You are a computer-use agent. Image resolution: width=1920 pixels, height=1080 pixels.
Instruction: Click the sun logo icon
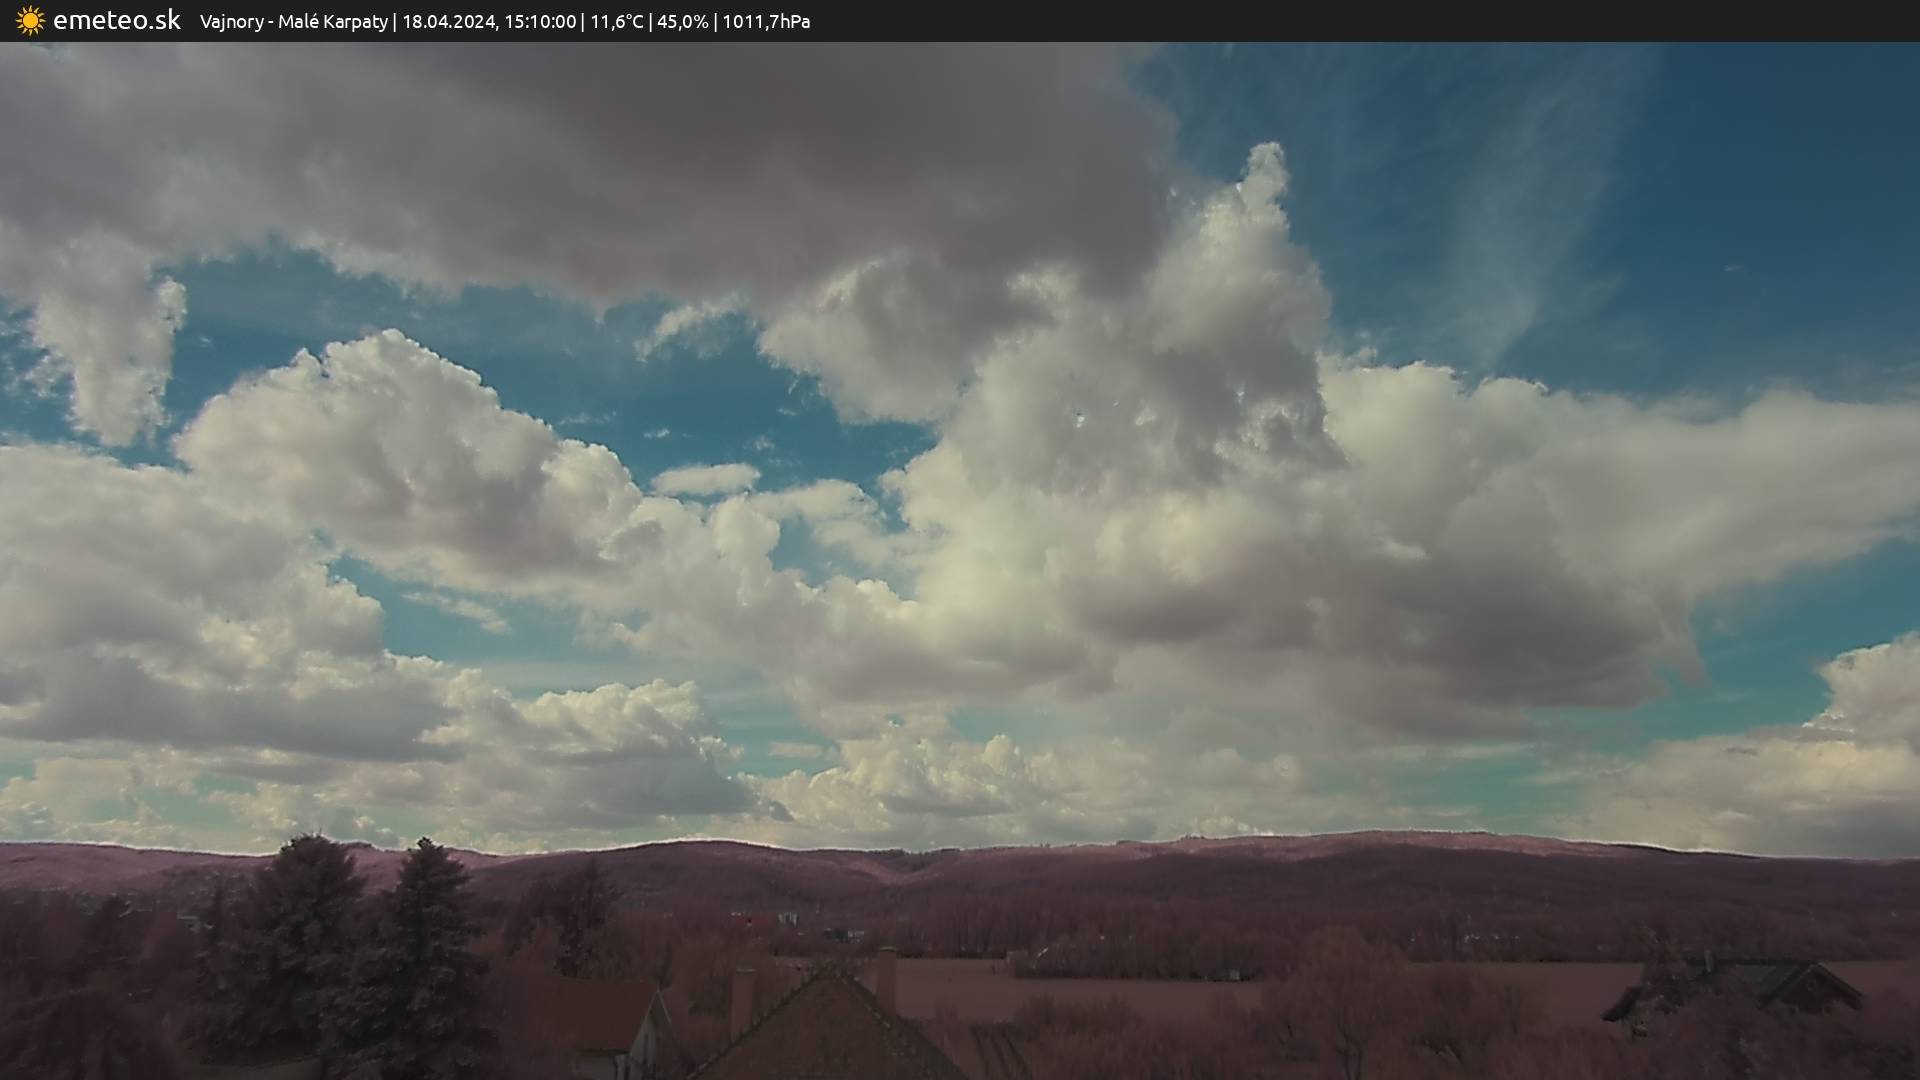(x=30, y=21)
